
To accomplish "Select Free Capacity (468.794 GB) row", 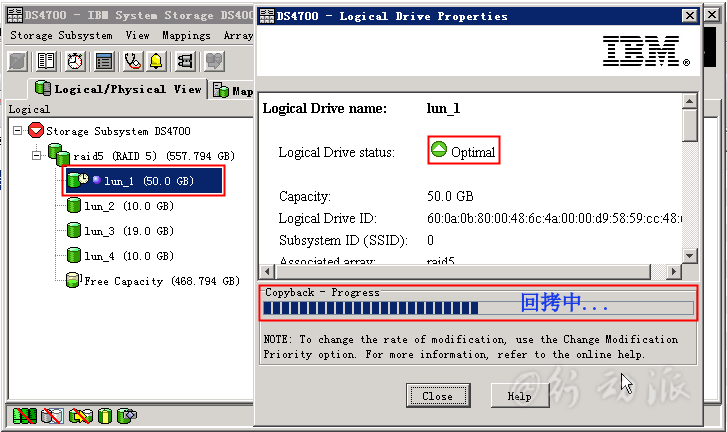I will [x=153, y=281].
